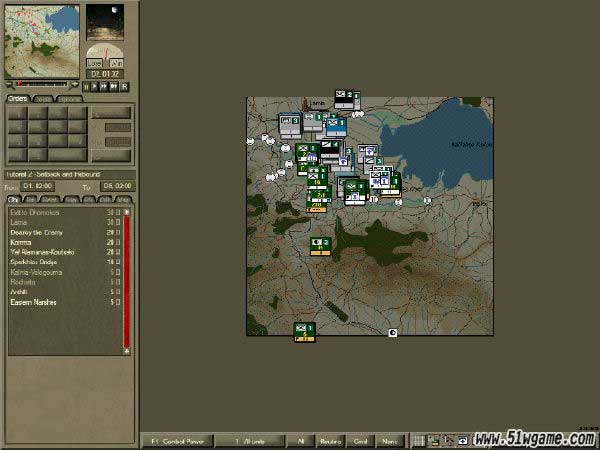
Task: Toggle the box beside Destroy the Enemy
Action: (x=117, y=232)
